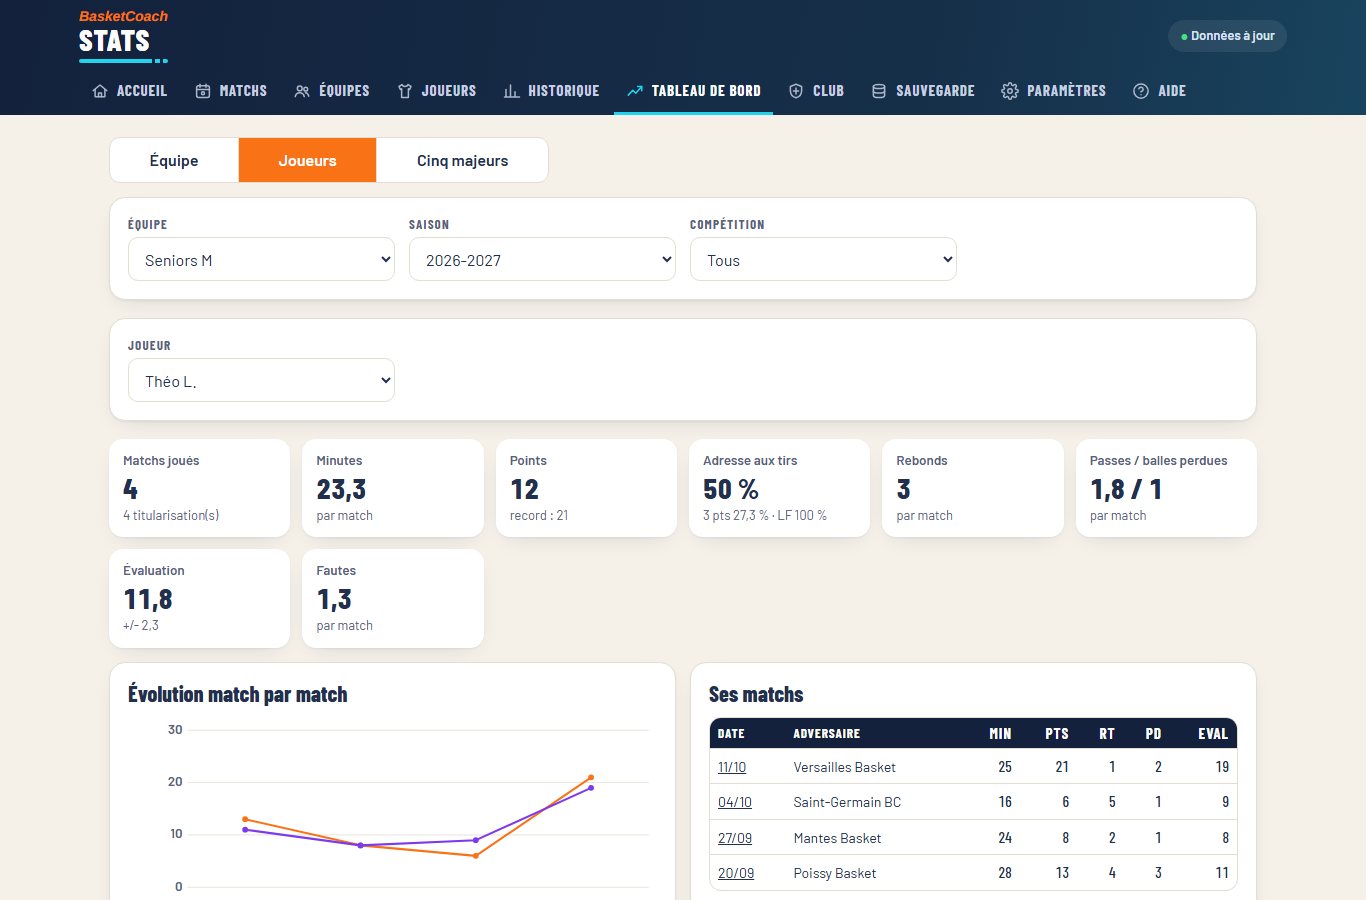Click the people icon beside Équipes
The width and height of the screenshot is (1366, 900).
coord(302,91)
